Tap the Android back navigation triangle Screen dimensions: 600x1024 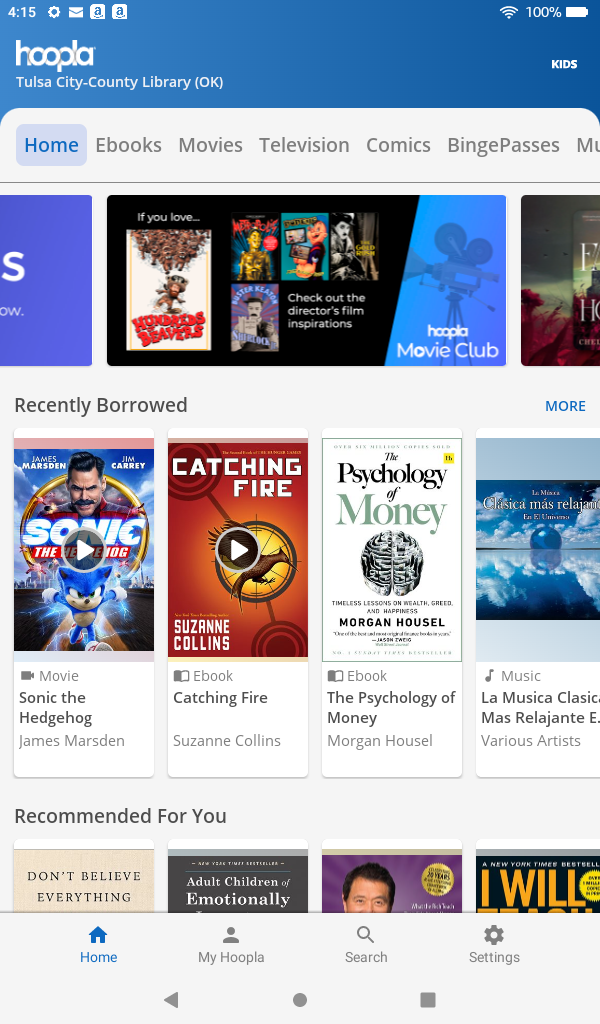click(x=171, y=999)
